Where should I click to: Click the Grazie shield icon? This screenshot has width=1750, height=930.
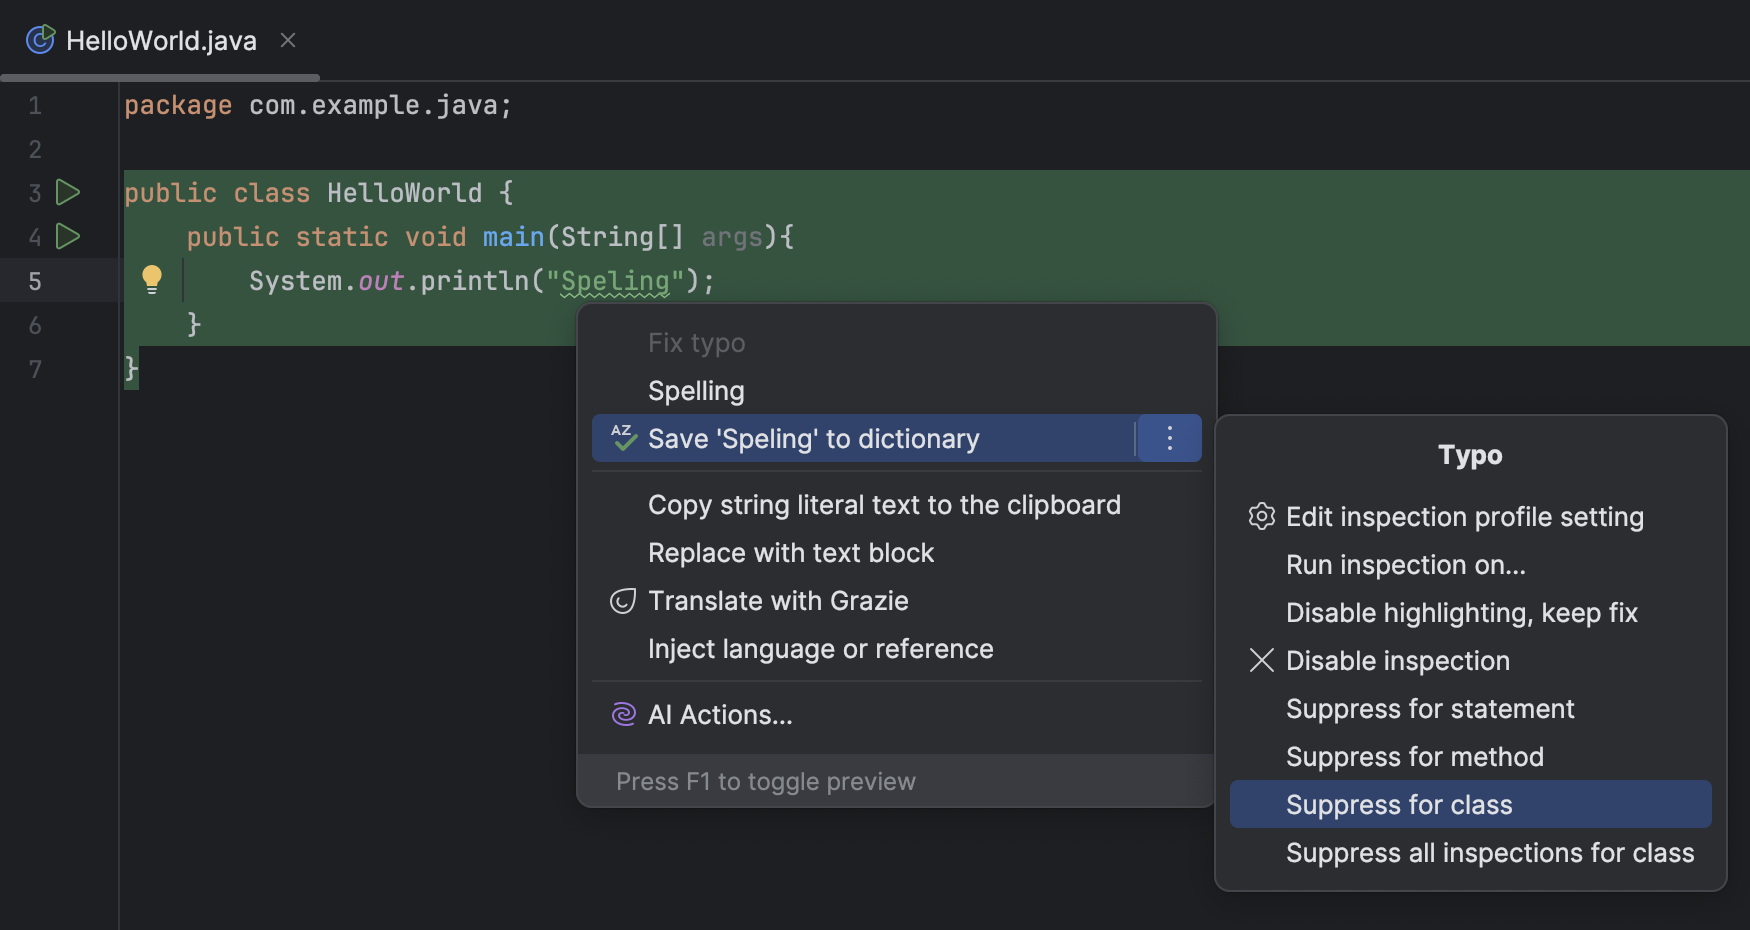[x=622, y=600]
